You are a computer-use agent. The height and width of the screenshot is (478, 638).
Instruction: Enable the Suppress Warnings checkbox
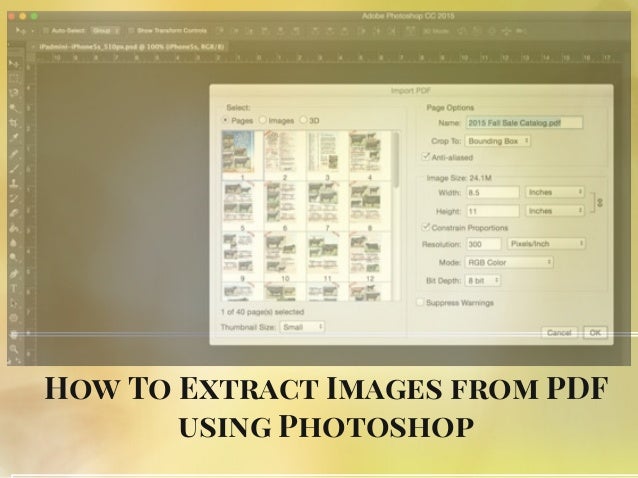point(420,302)
